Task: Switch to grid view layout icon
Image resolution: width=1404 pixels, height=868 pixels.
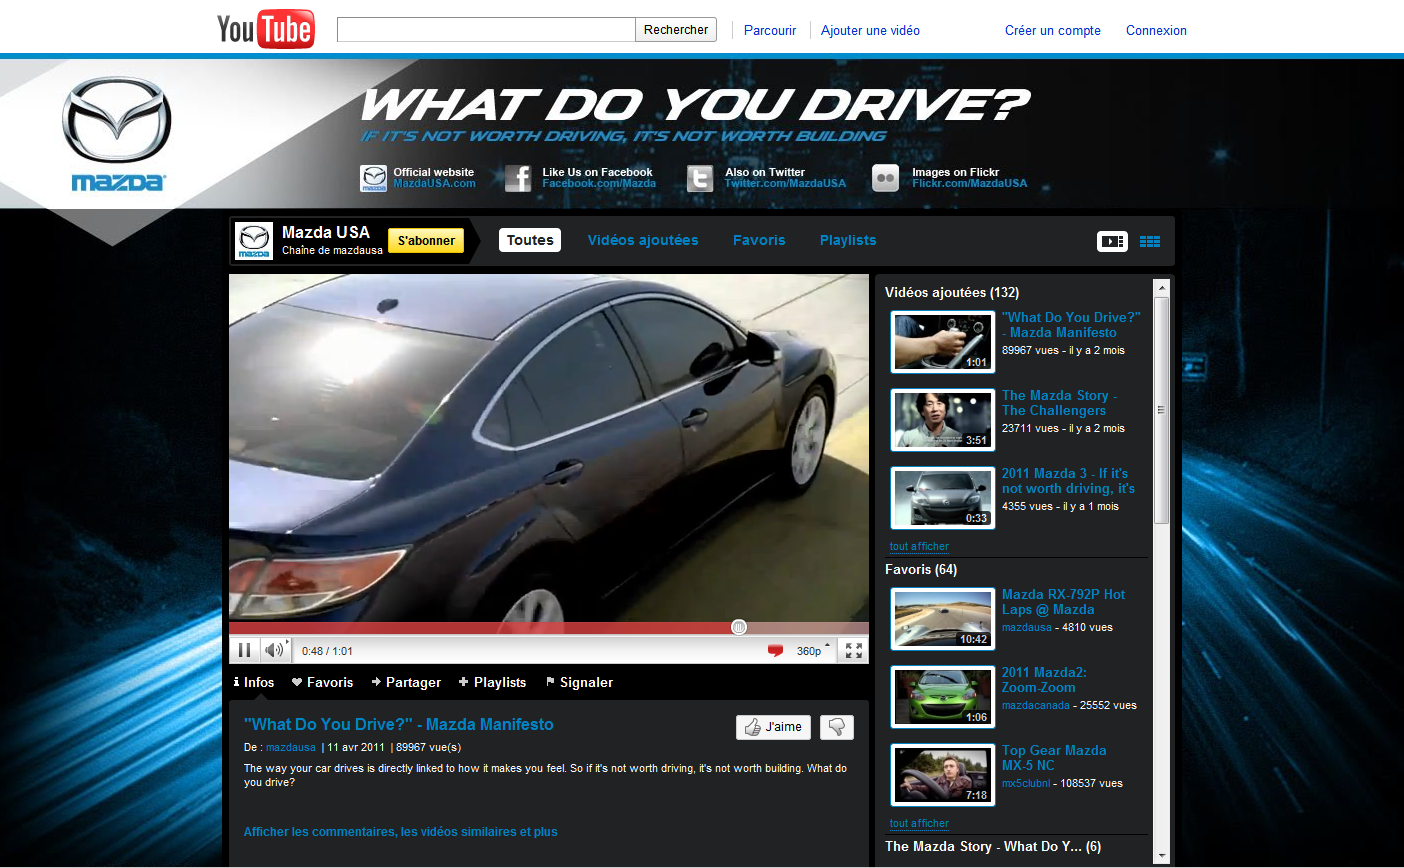Action: tap(1150, 241)
